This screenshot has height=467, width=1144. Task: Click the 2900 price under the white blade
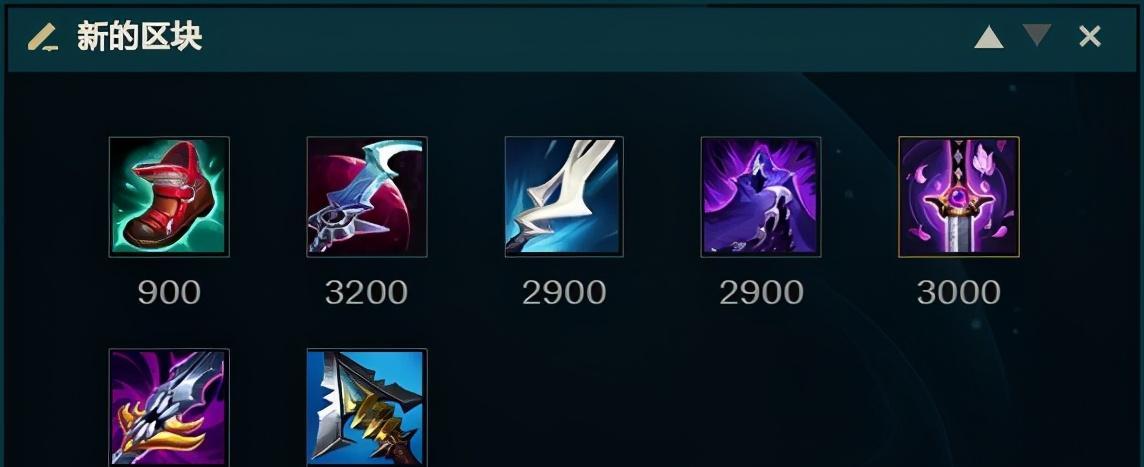(564, 293)
